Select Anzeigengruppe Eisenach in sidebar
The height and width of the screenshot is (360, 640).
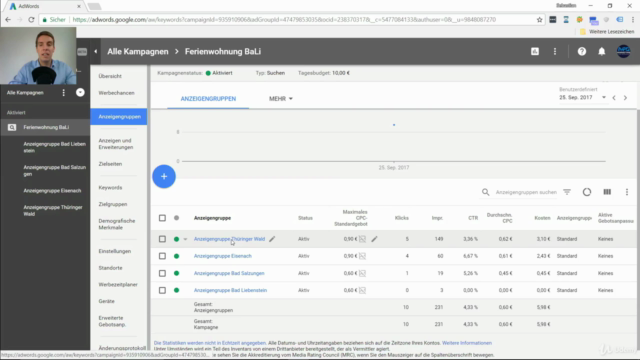(x=52, y=191)
